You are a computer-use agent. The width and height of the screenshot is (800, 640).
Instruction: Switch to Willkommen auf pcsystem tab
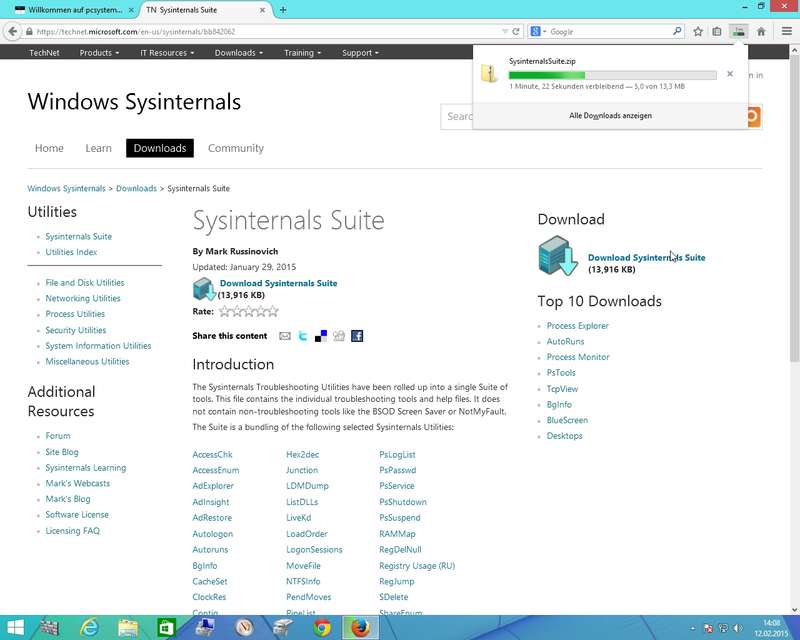click(74, 10)
